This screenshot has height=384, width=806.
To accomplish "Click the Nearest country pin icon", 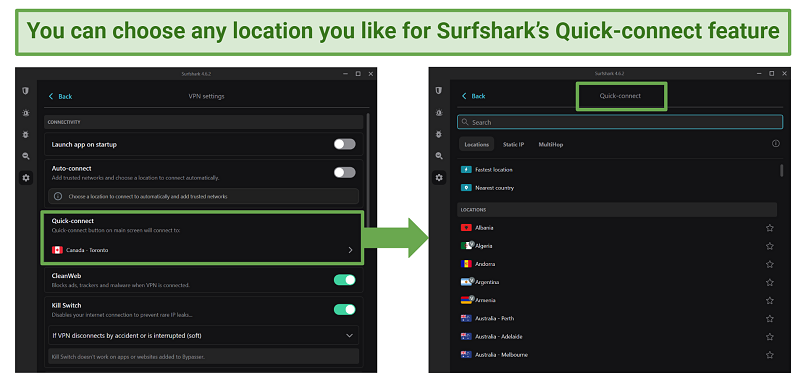I will click(x=466, y=188).
